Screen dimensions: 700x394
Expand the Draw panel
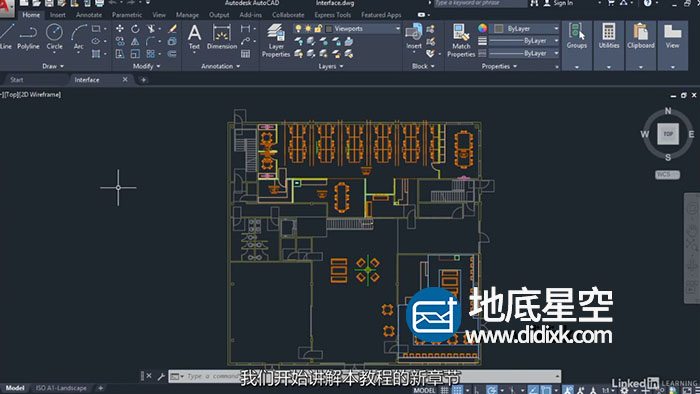53,66
